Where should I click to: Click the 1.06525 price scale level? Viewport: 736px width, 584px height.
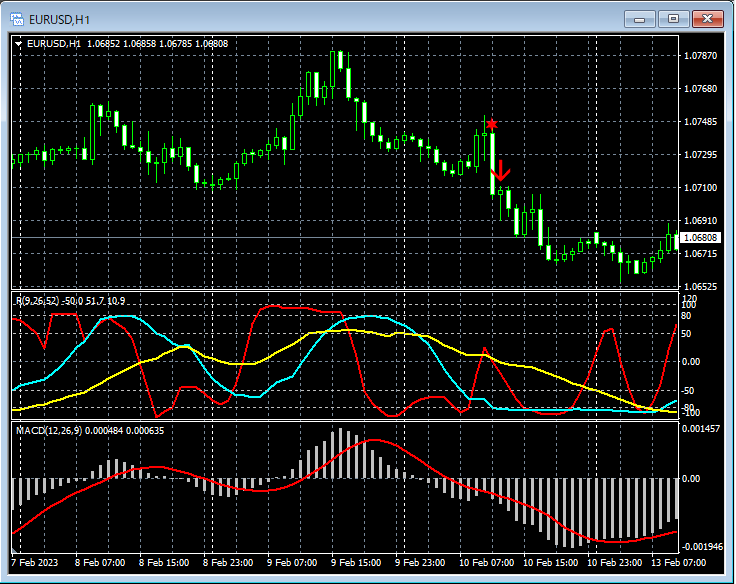tap(699, 286)
